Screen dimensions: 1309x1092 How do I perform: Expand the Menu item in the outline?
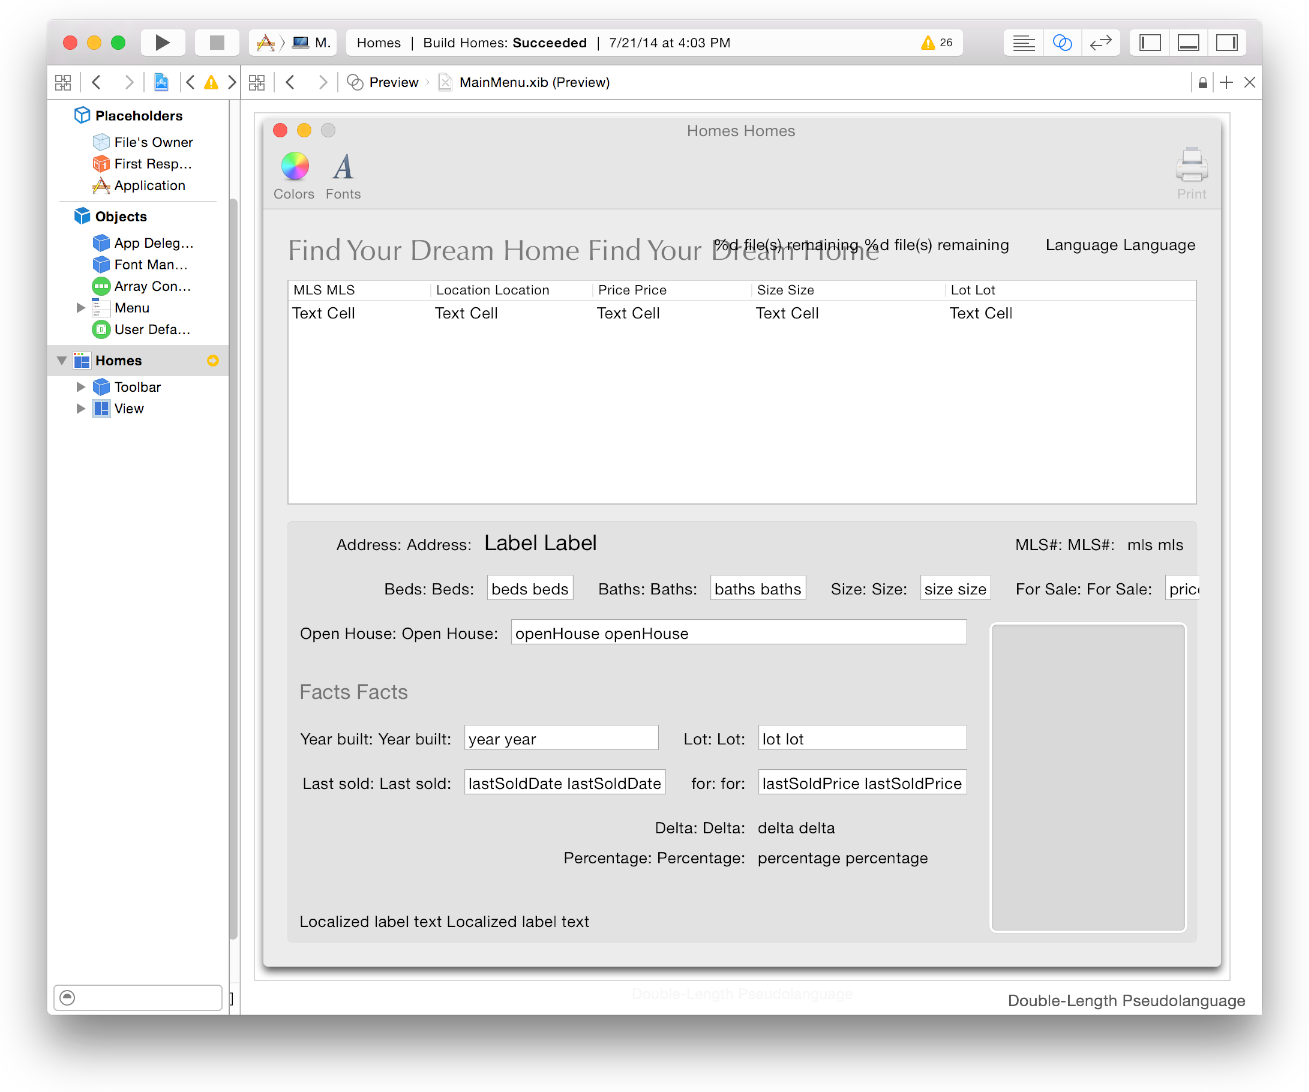[81, 308]
